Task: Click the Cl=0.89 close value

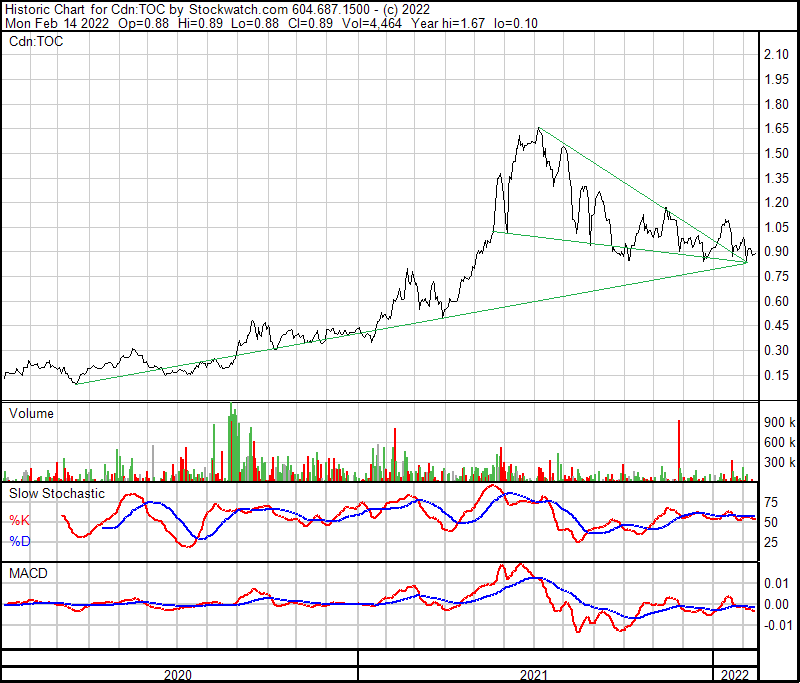Action: tap(310, 23)
